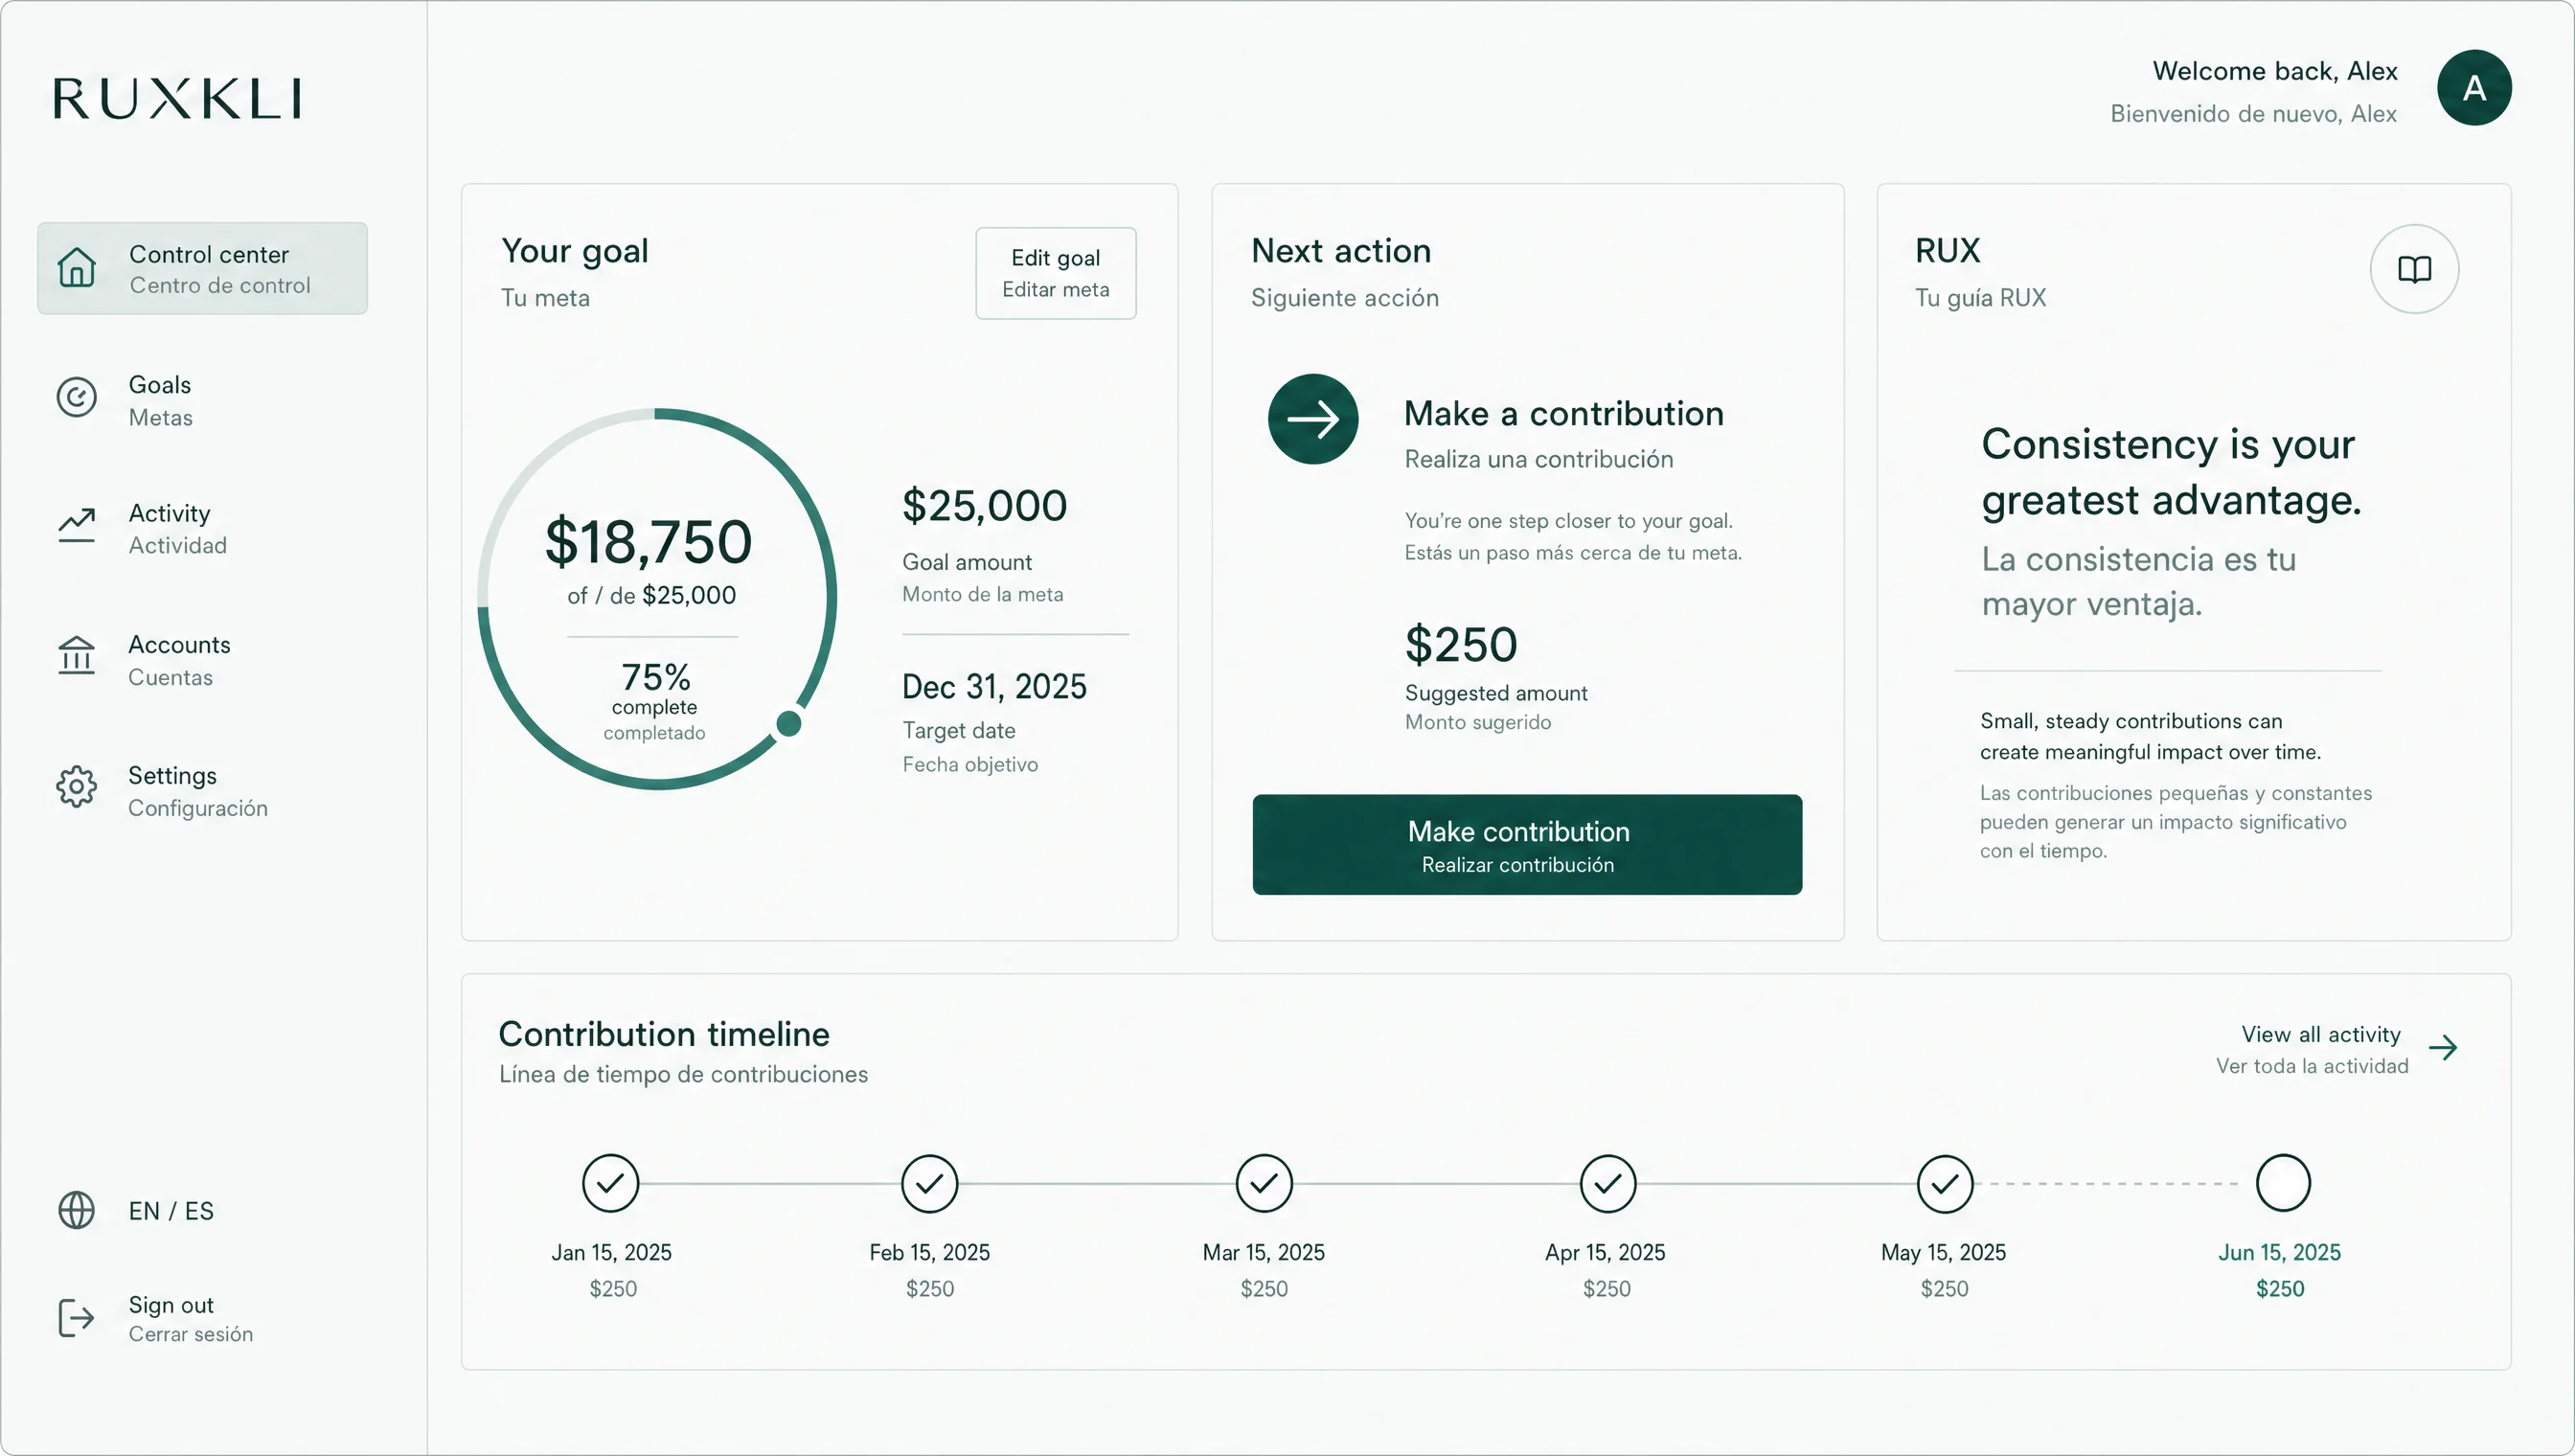
Task: Click the Jan 15, 2025 checkmark marker
Action: point(610,1184)
